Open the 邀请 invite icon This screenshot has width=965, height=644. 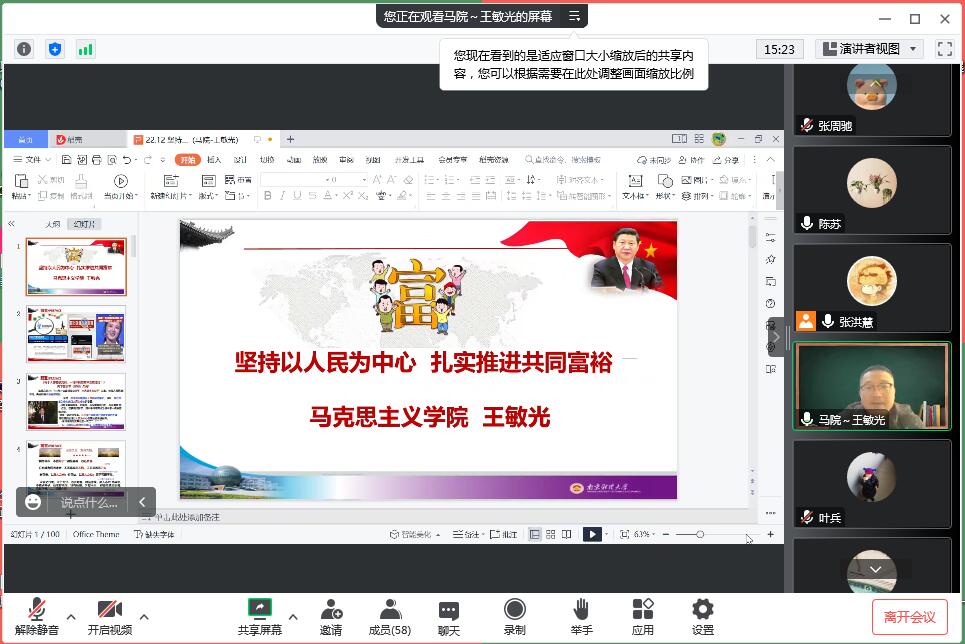[x=331, y=616]
